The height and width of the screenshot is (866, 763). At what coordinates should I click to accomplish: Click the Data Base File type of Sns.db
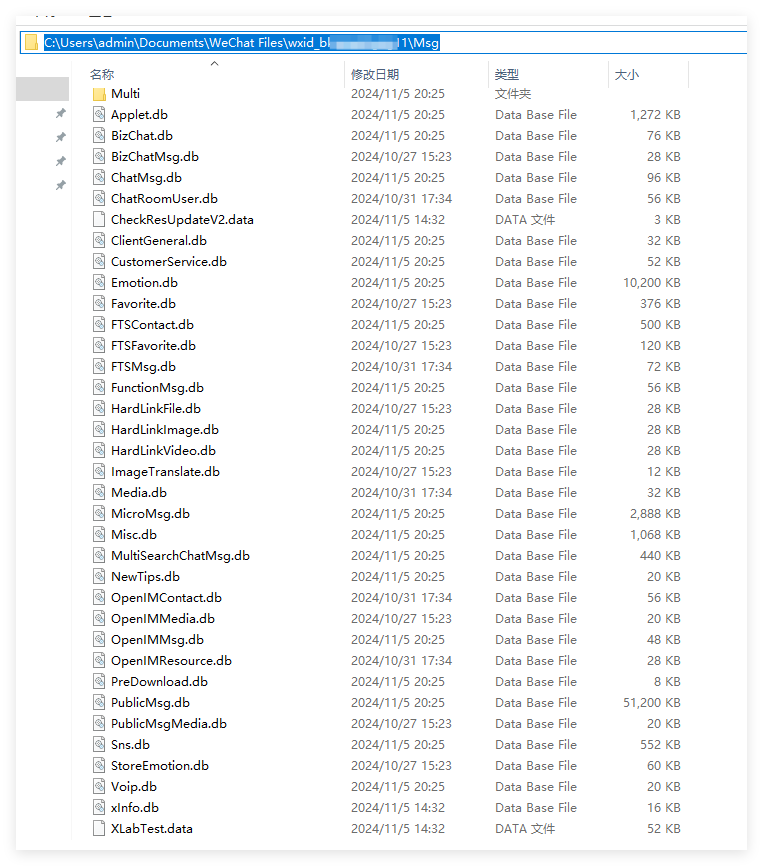[x=536, y=744]
